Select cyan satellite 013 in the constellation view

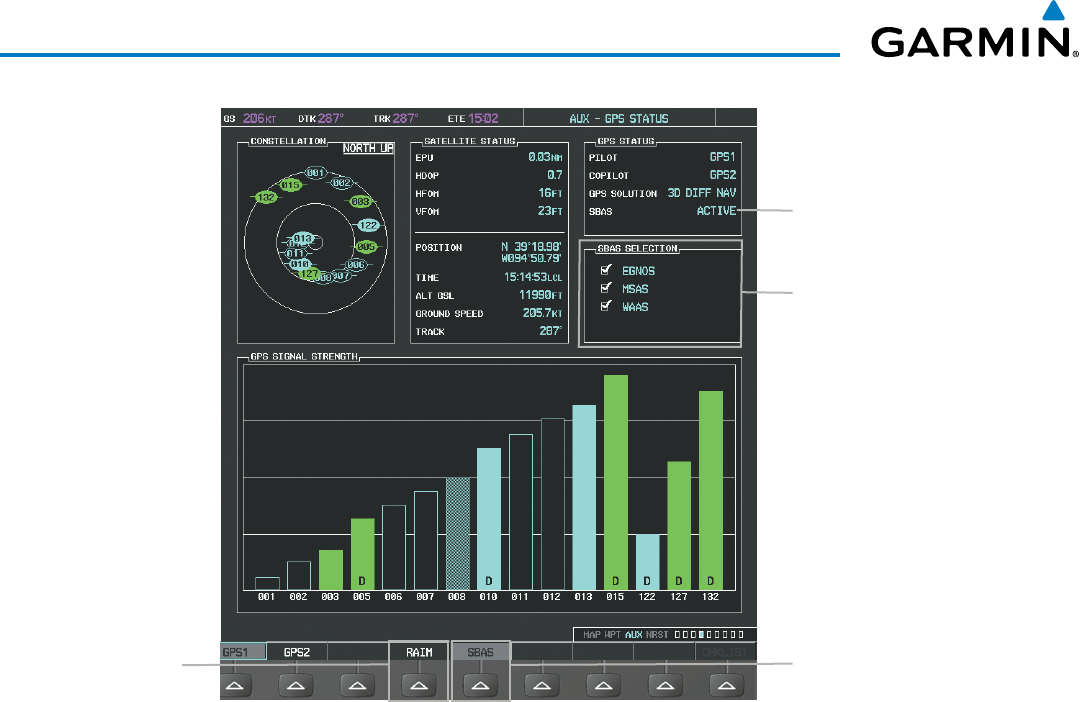point(303,238)
